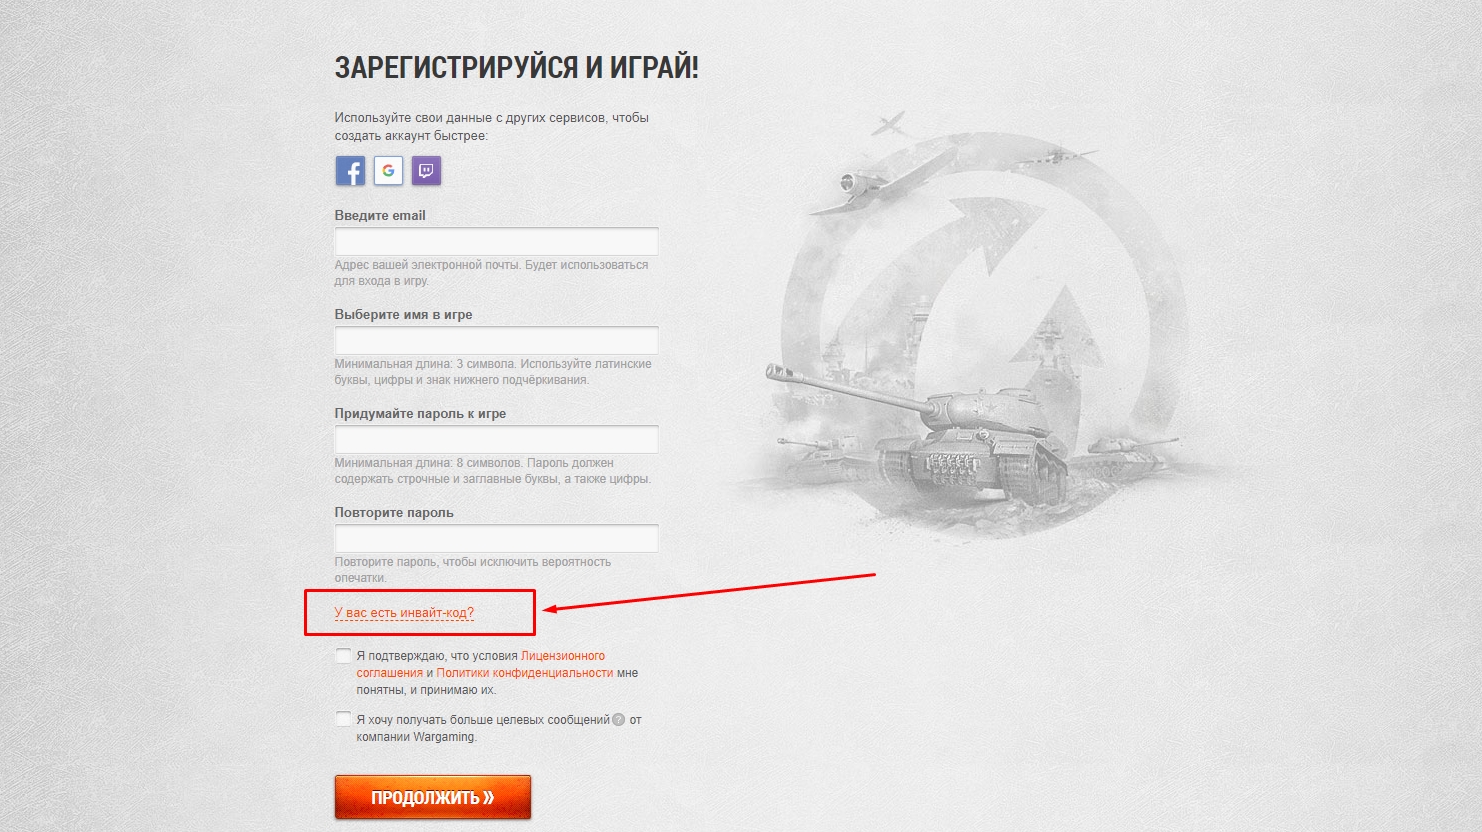Click the orange 'Продолжить' button
The width and height of the screenshot is (1482, 832).
coord(433,797)
